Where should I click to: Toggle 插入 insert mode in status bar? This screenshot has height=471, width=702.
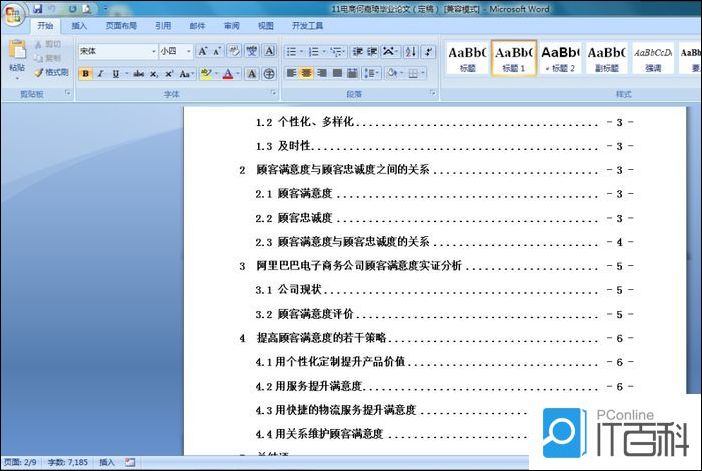coord(107,462)
